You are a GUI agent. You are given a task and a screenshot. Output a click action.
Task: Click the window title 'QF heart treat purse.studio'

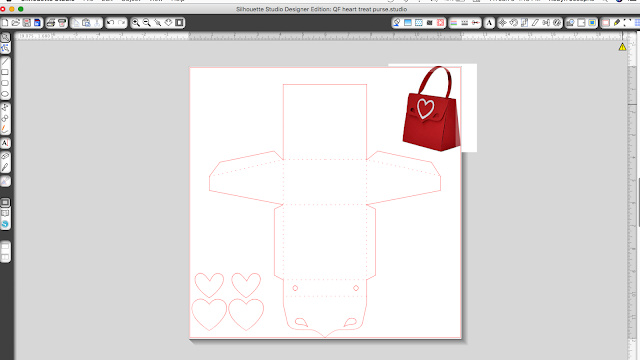pos(370,9)
